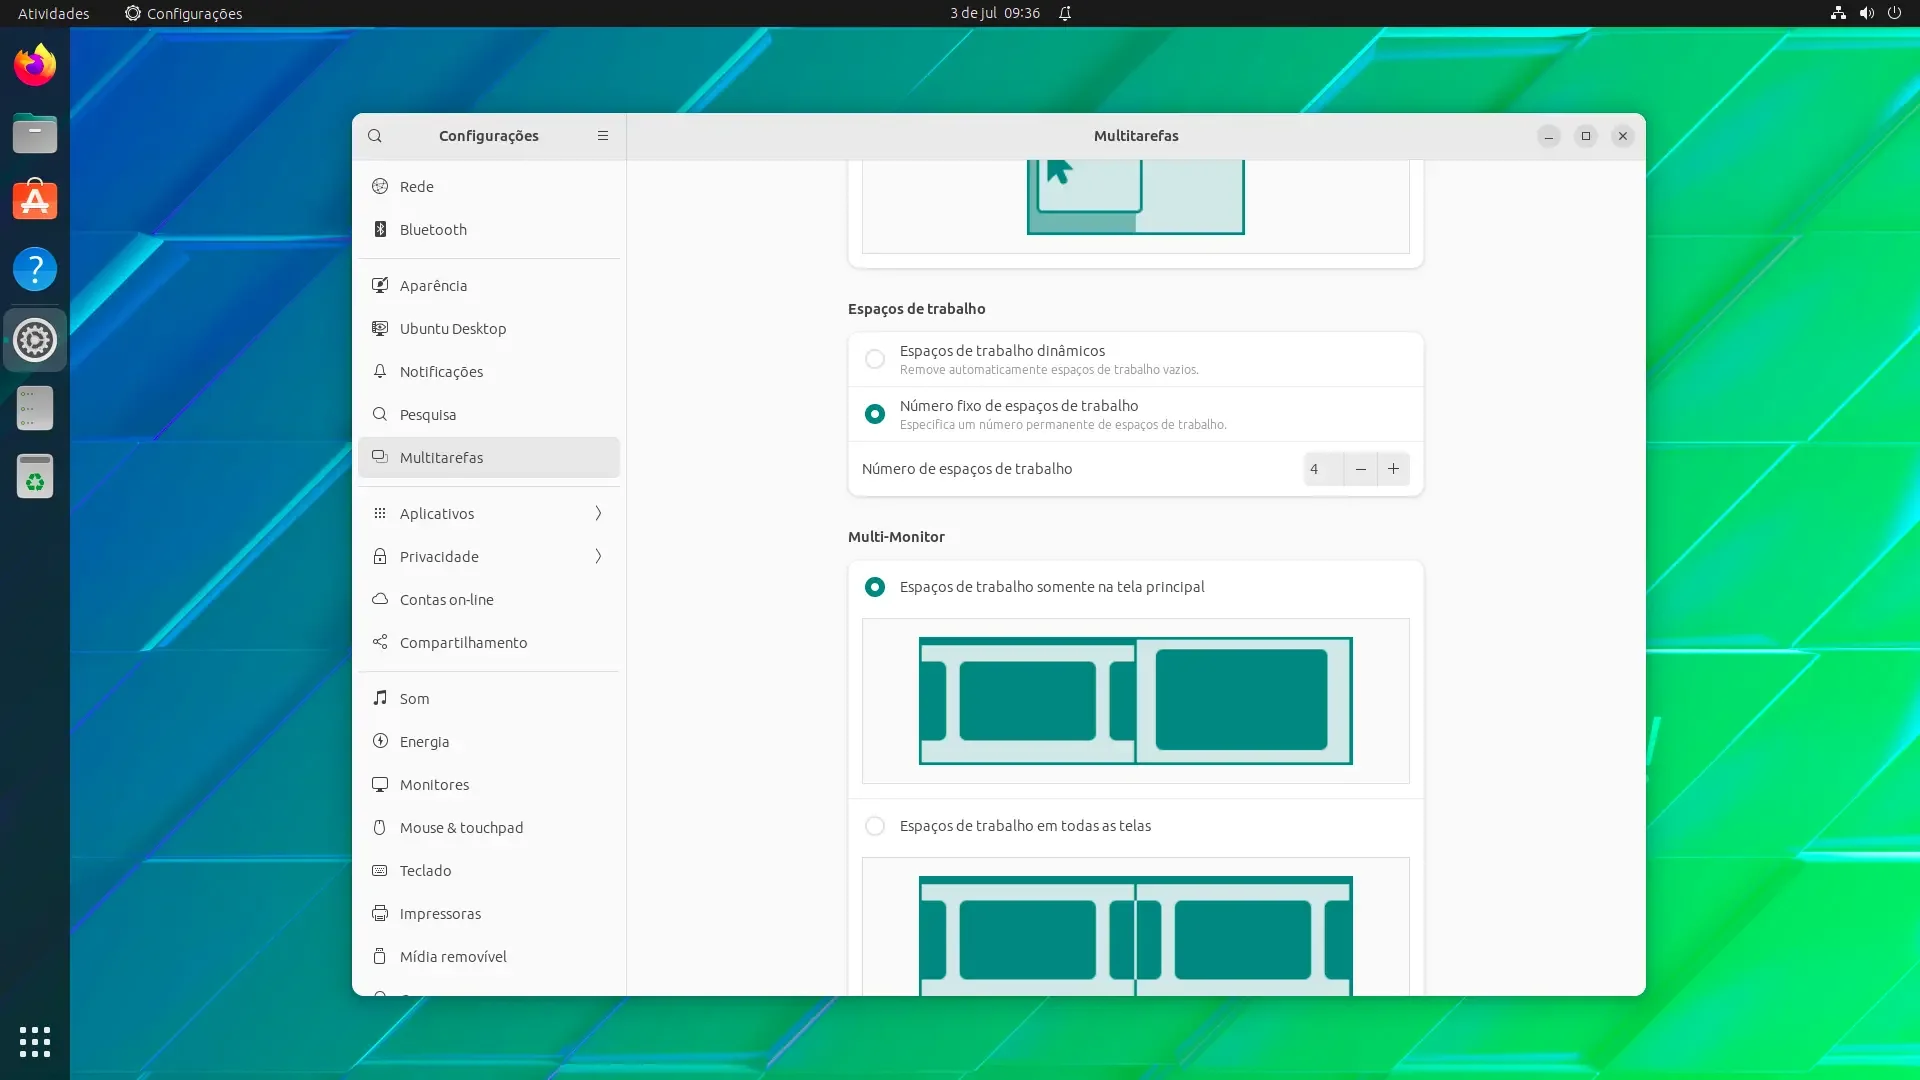This screenshot has width=1920, height=1080.
Task: Click the notification bell in top bar
Action: coord(1065,13)
